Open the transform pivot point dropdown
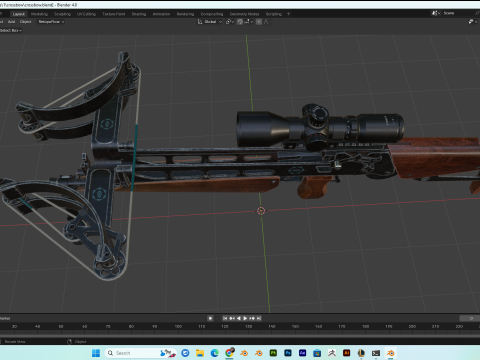This screenshot has width=480, height=360. click(x=230, y=22)
